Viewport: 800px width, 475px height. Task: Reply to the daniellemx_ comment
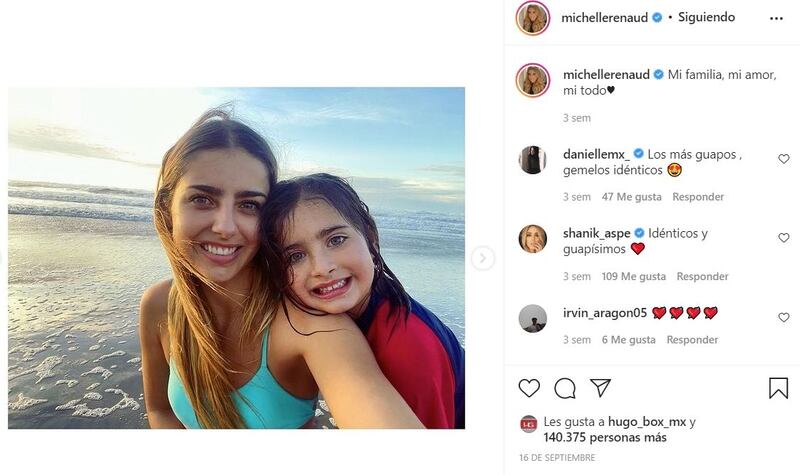coord(698,197)
